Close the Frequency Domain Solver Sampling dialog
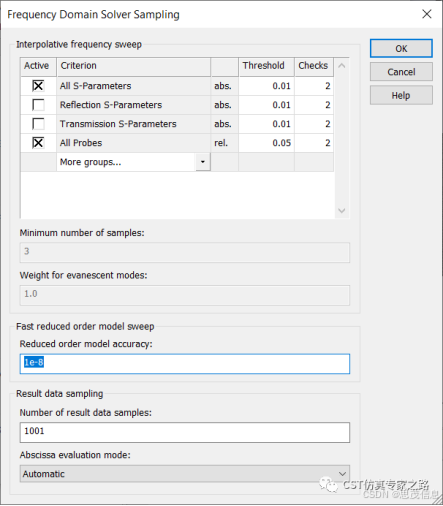Viewport: 443px width, 506px height. (x=427, y=14)
